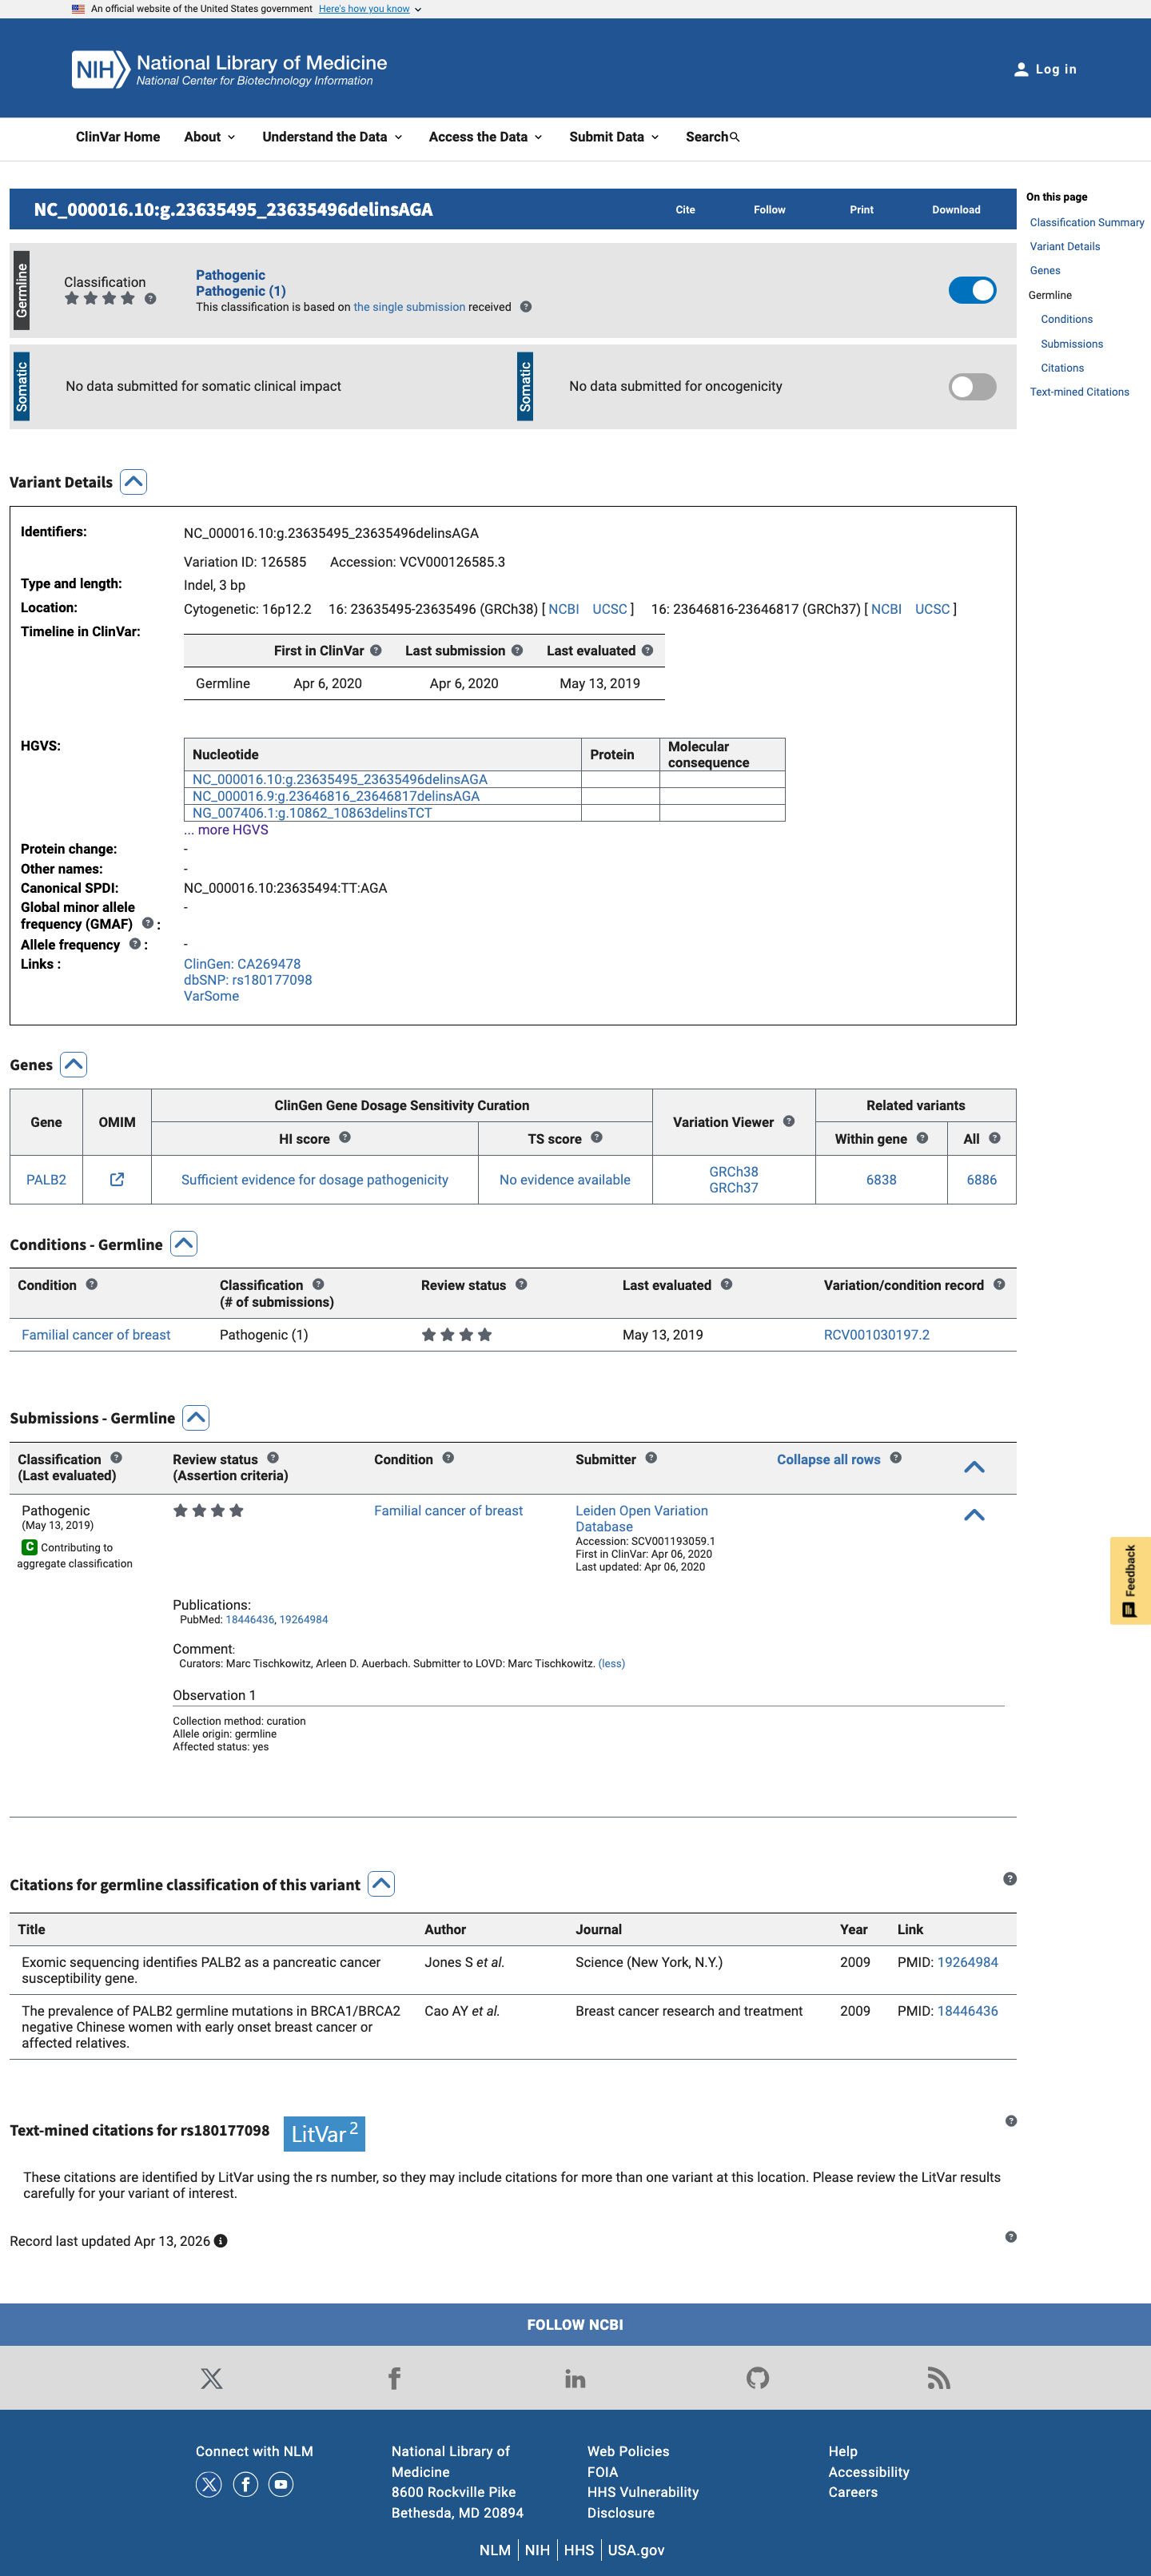This screenshot has width=1151, height=2576.
Task: Go to ClinVar Home
Action: click(x=118, y=137)
